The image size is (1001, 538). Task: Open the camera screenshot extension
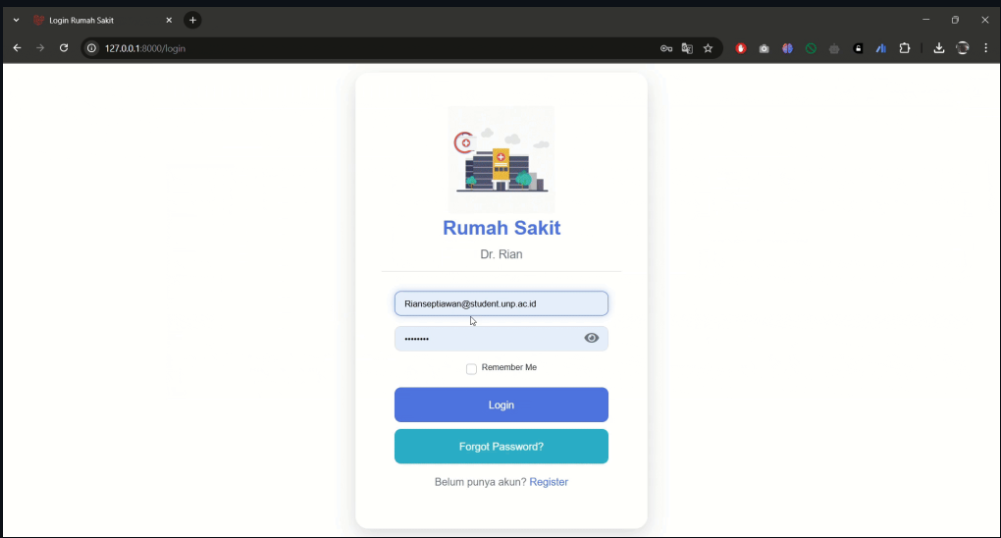[x=764, y=49]
